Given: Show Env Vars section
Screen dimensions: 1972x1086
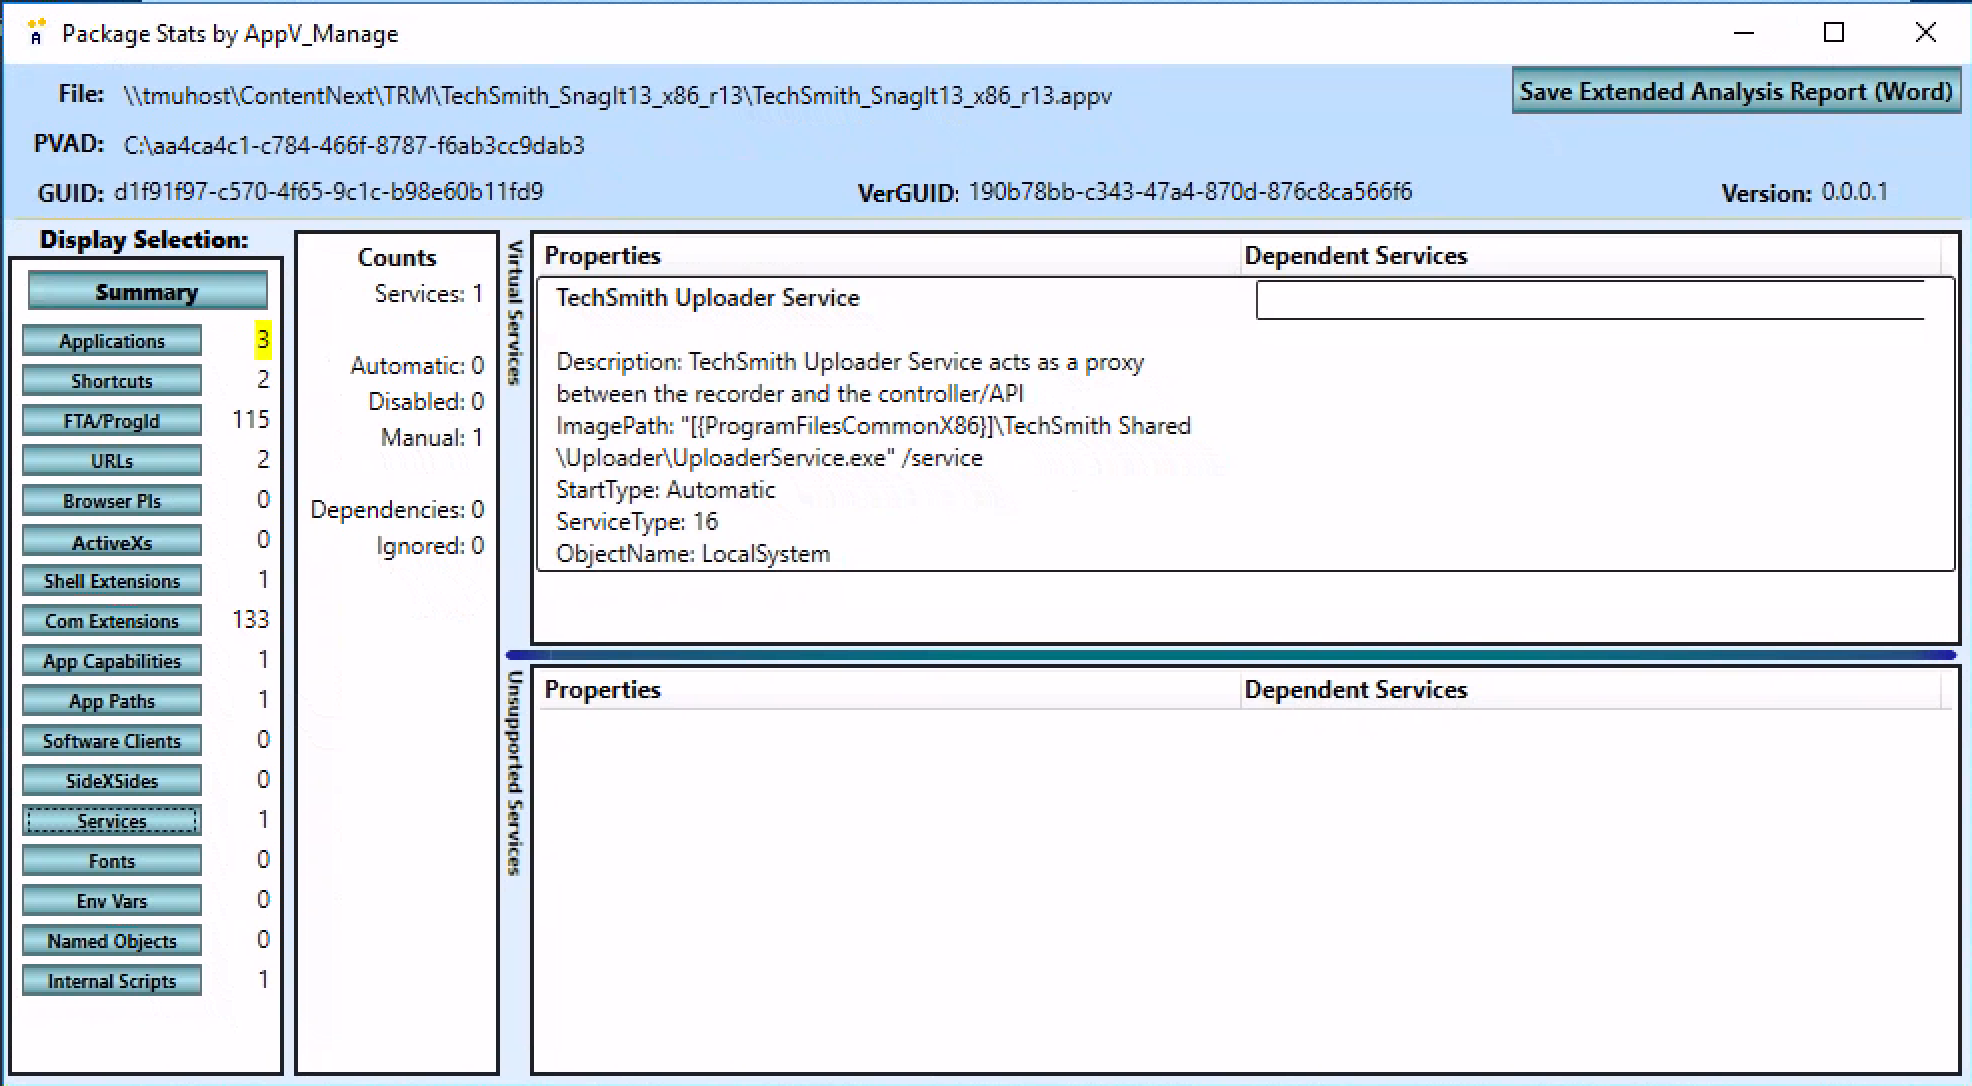Looking at the screenshot, I should (x=112, y=901).
